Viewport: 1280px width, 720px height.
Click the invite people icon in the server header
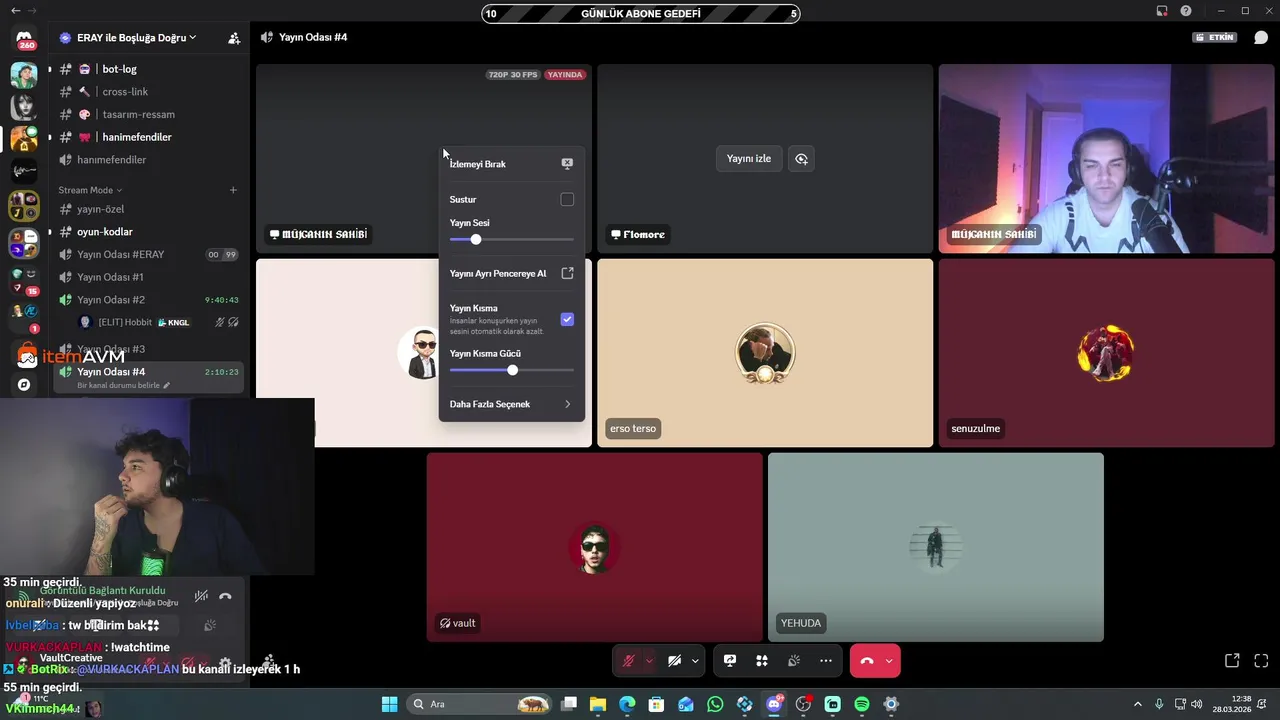pyautogui.click(x=233, y=38)
